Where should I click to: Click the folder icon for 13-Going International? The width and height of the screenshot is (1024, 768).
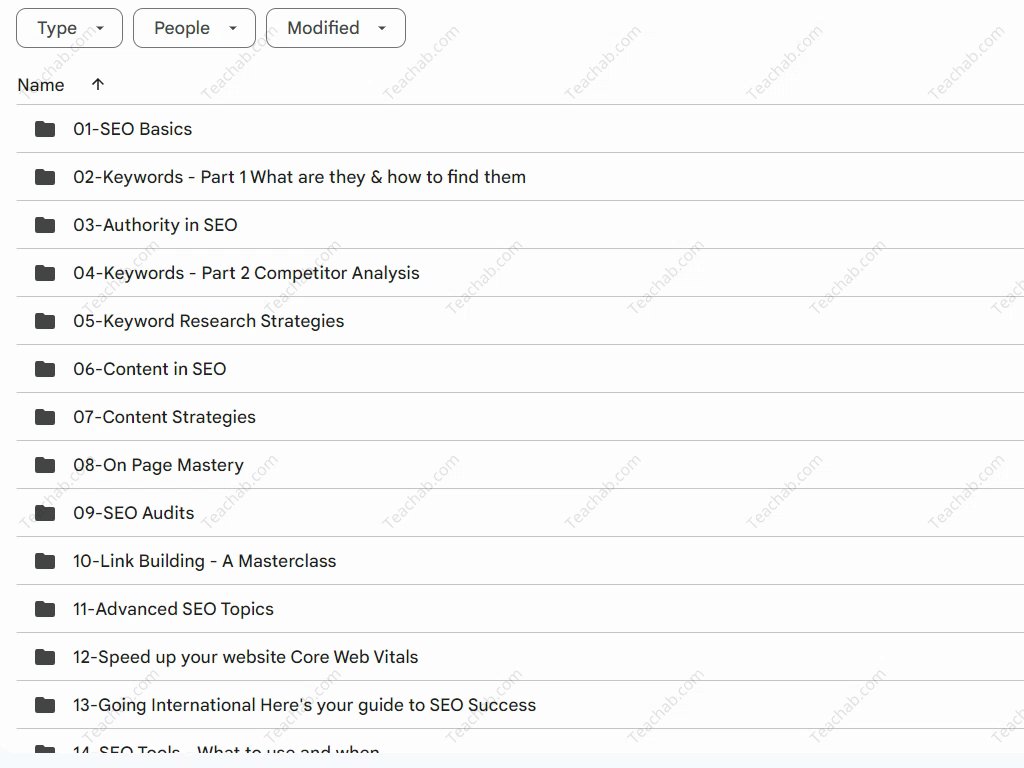45,705
